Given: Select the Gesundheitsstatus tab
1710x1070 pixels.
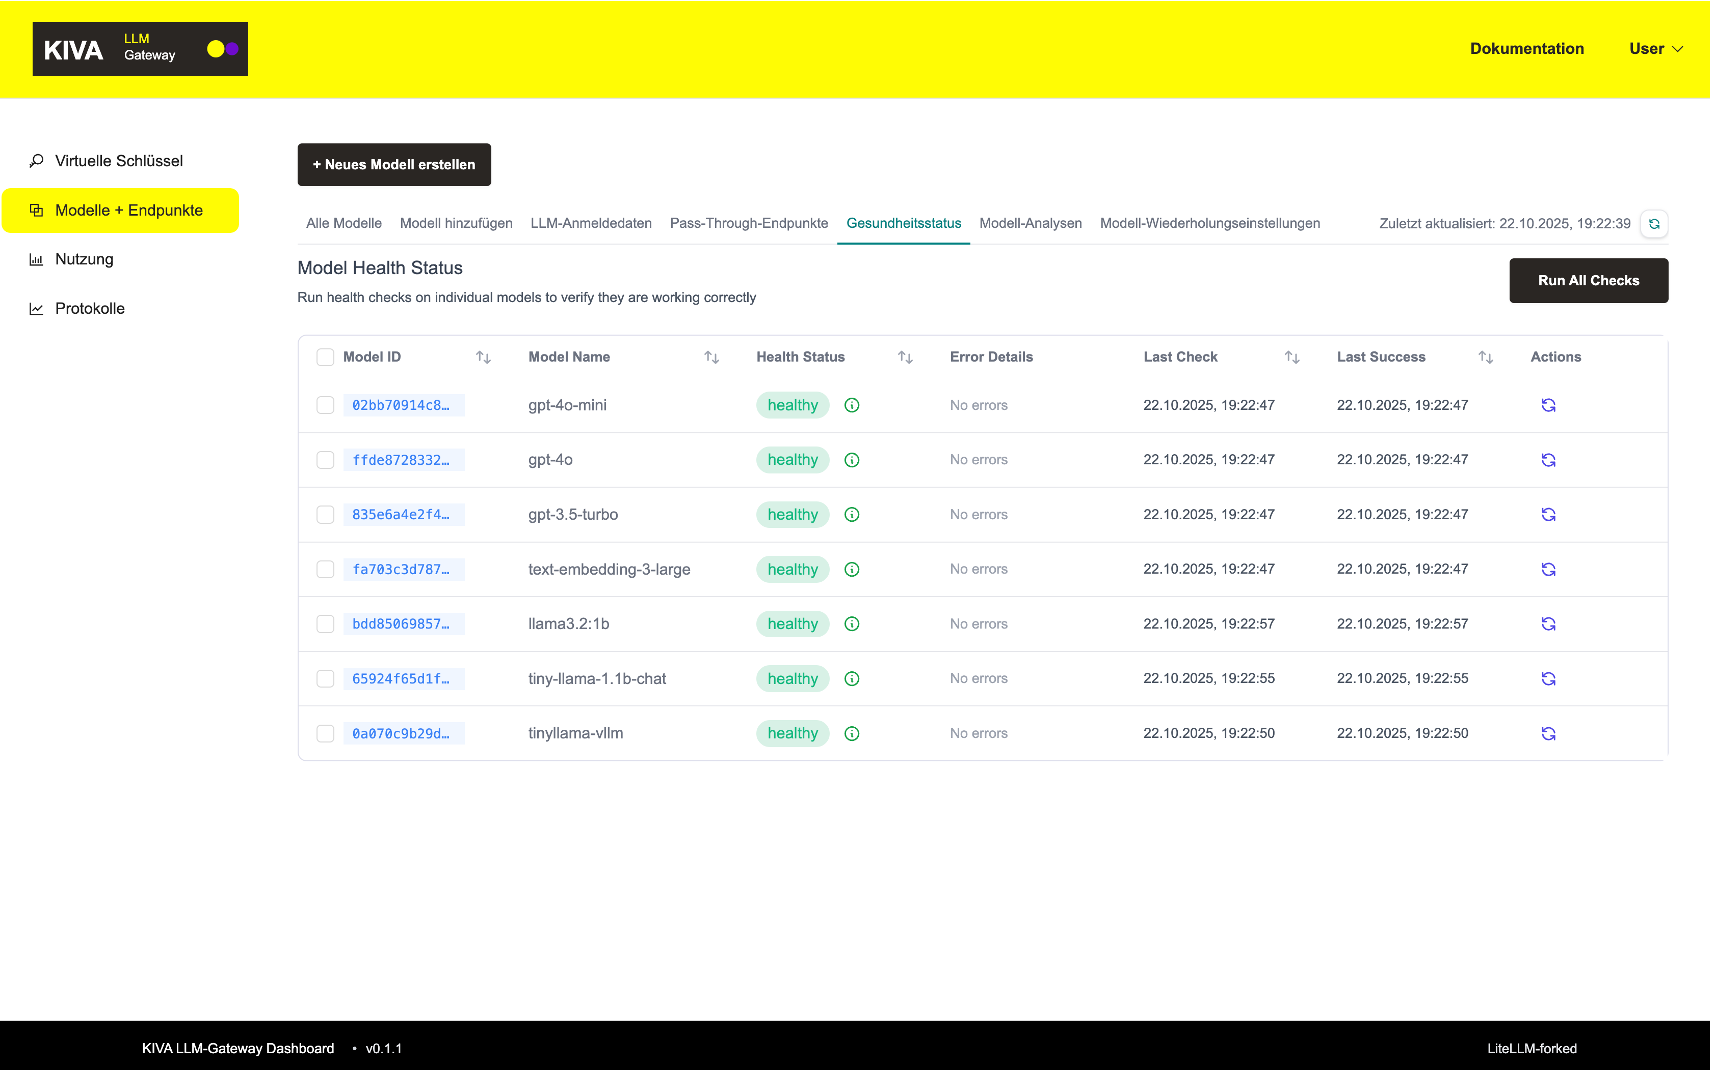Looking at the screenshot, I should [904, 223].
